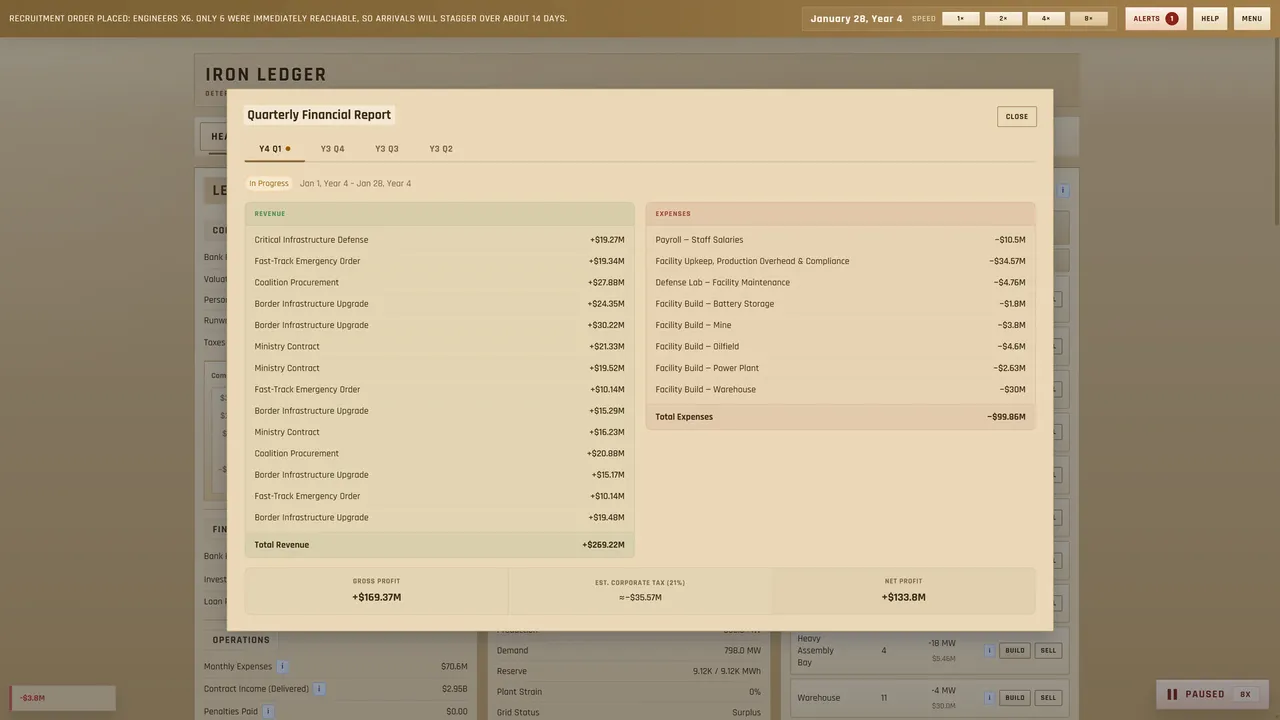Select Facility Build – Power Plant row
Image resolution: width=1280 pixels, height=720 pixels.
tap(840, 368)
